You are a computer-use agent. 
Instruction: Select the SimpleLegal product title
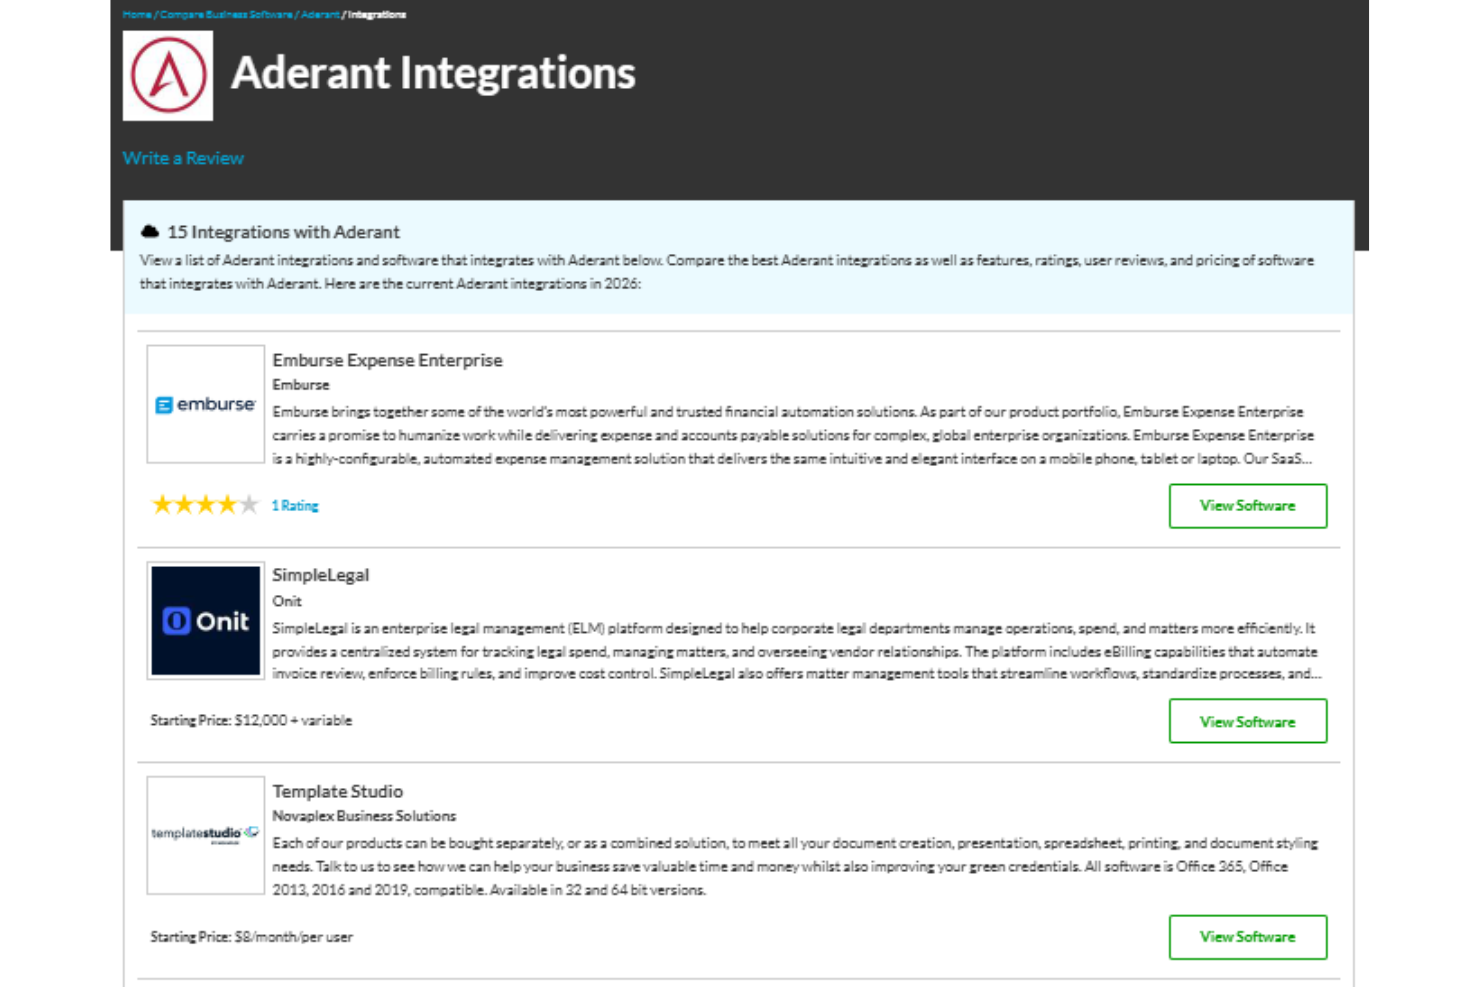click(320, 575)
